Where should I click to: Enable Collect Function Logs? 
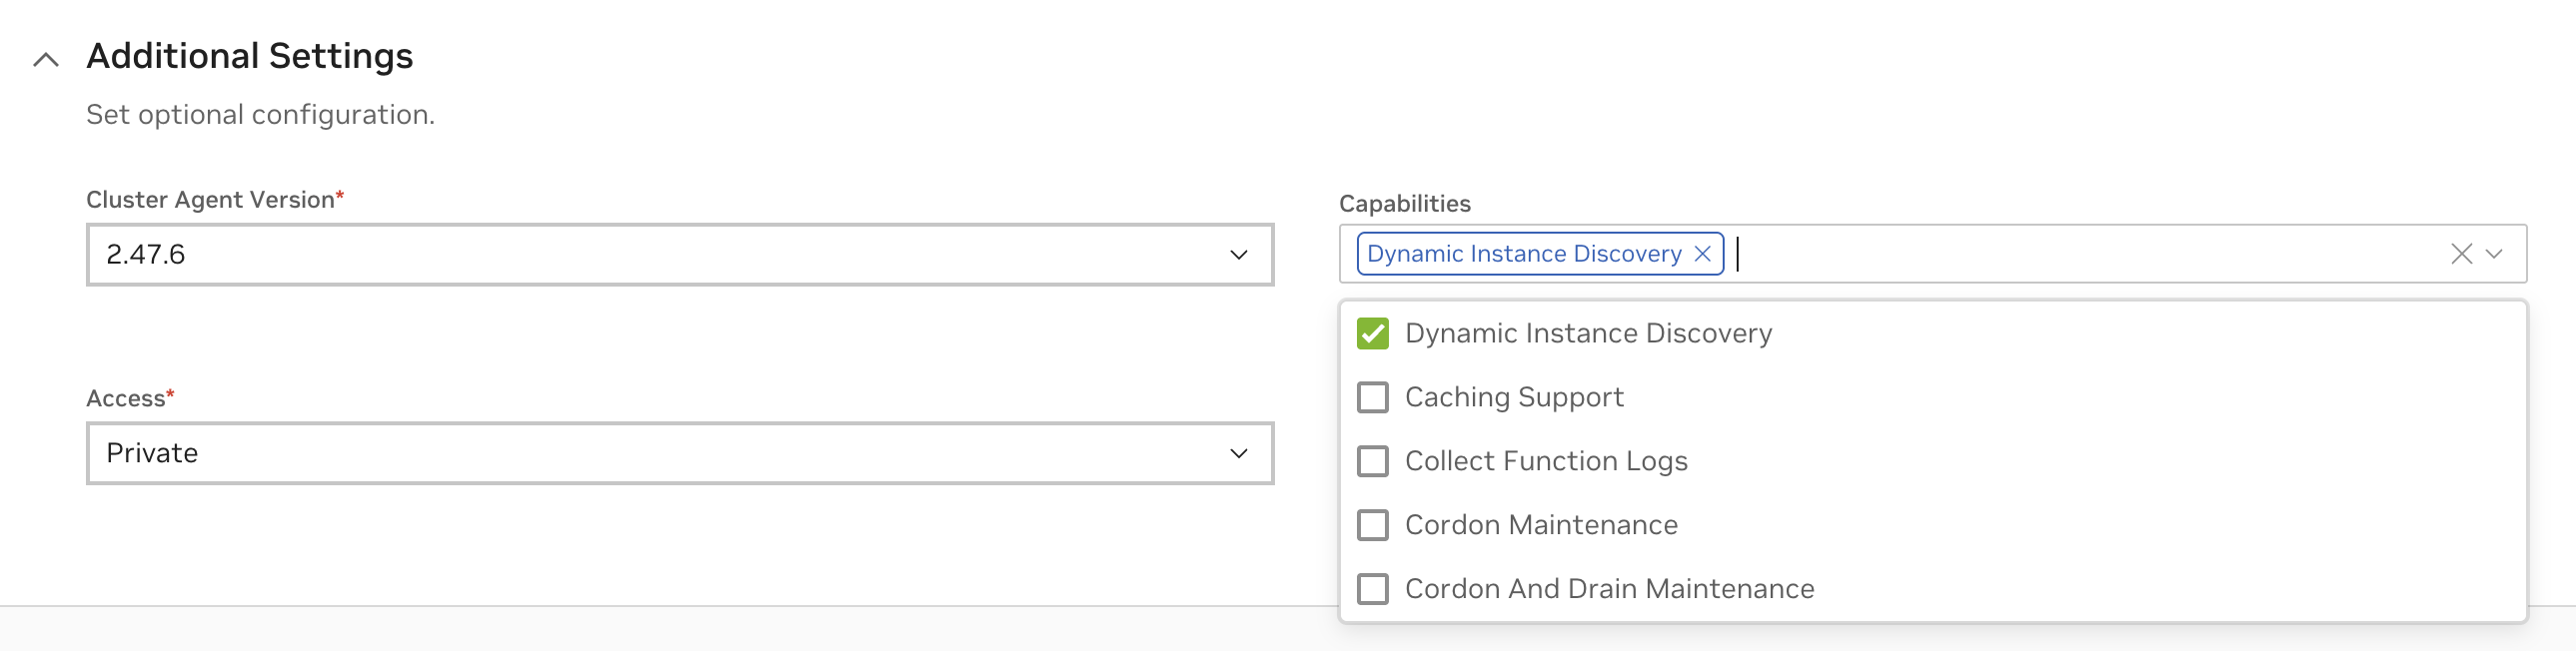point(1373,461)
